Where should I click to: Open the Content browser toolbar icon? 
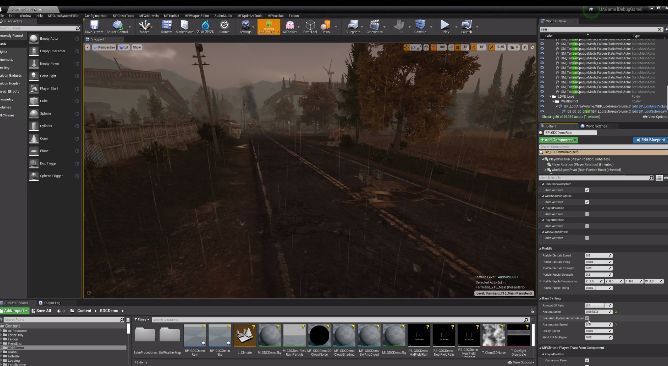click(166, 26)
